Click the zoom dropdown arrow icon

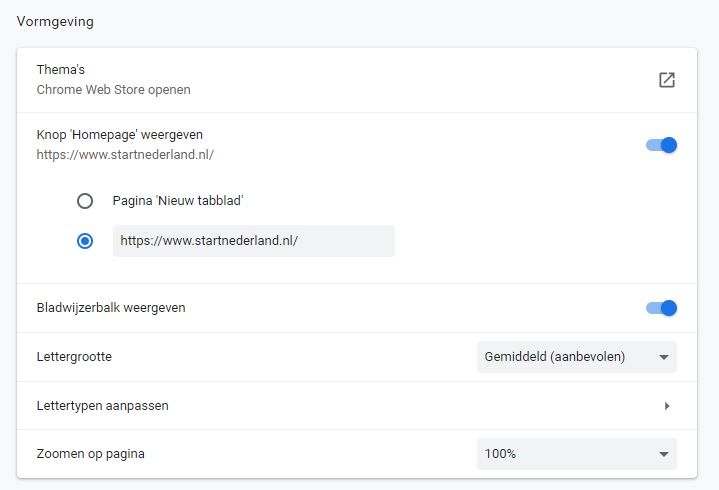tap(664, 454)
